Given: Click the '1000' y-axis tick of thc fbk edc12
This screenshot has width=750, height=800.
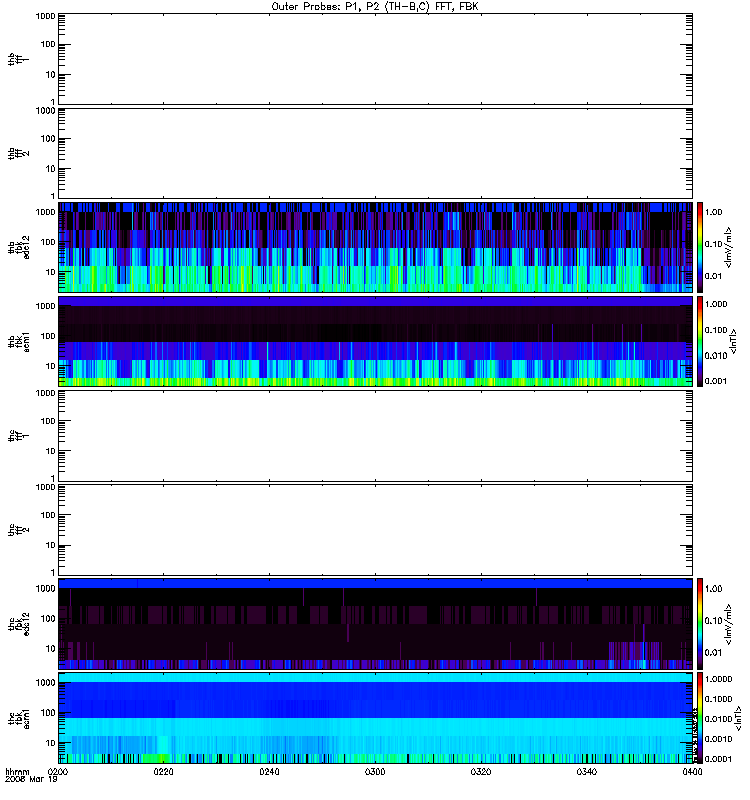Looking at the screenshot, I should tap(45, 589).
